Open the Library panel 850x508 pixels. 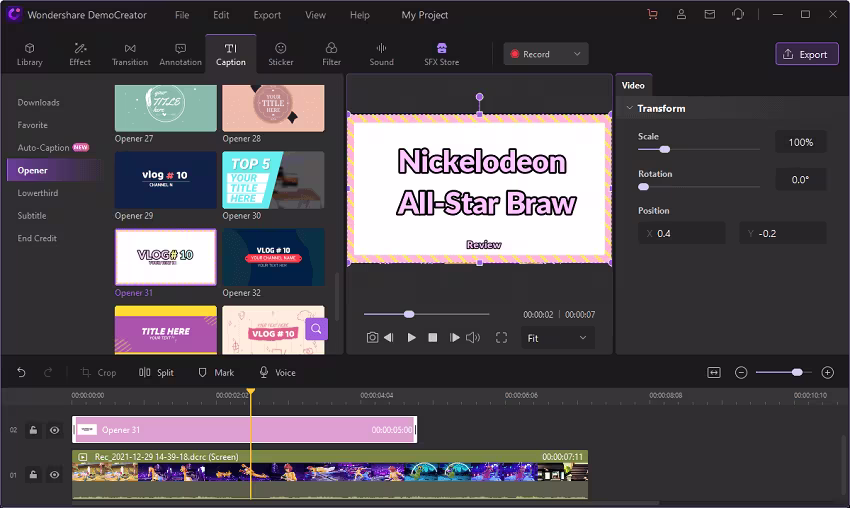29,54
